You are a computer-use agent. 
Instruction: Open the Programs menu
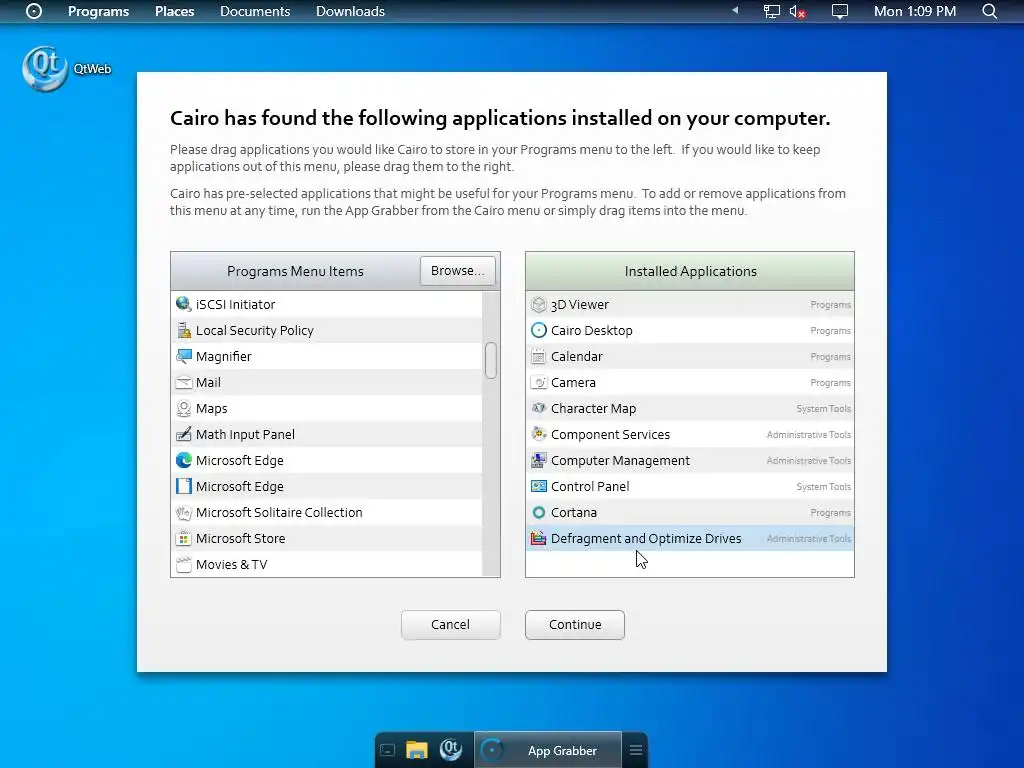pos(99,11)
